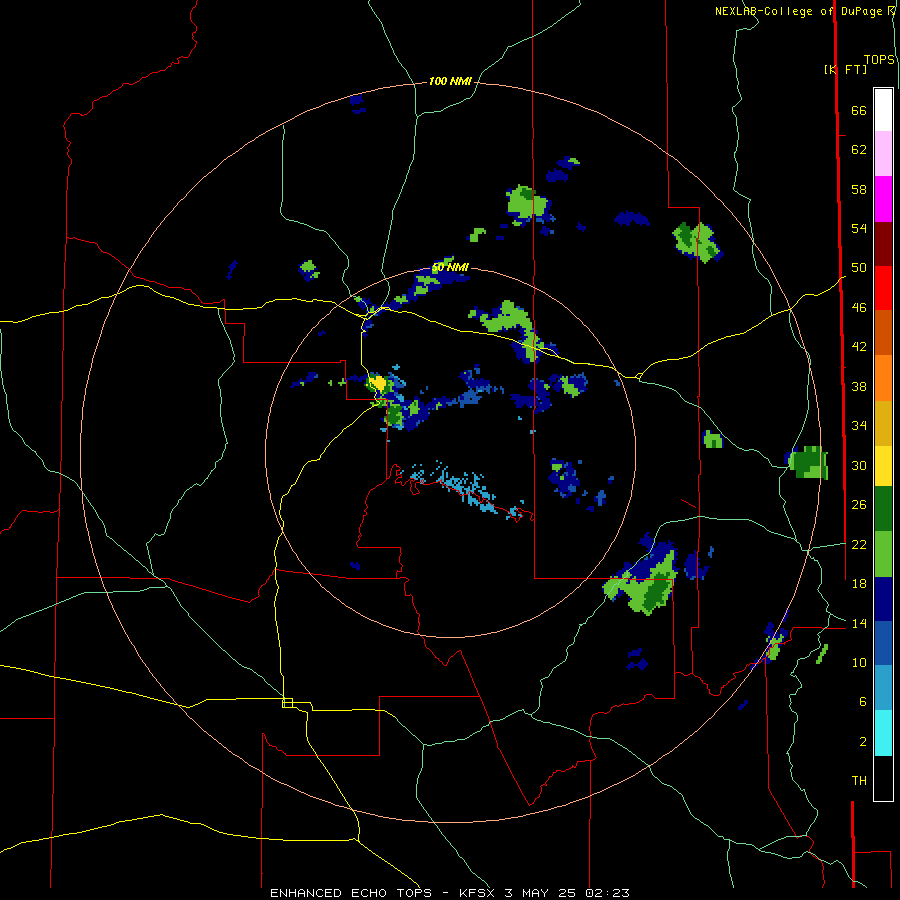Click the K FT units label
900x900 pixels.
pos(845,69)
